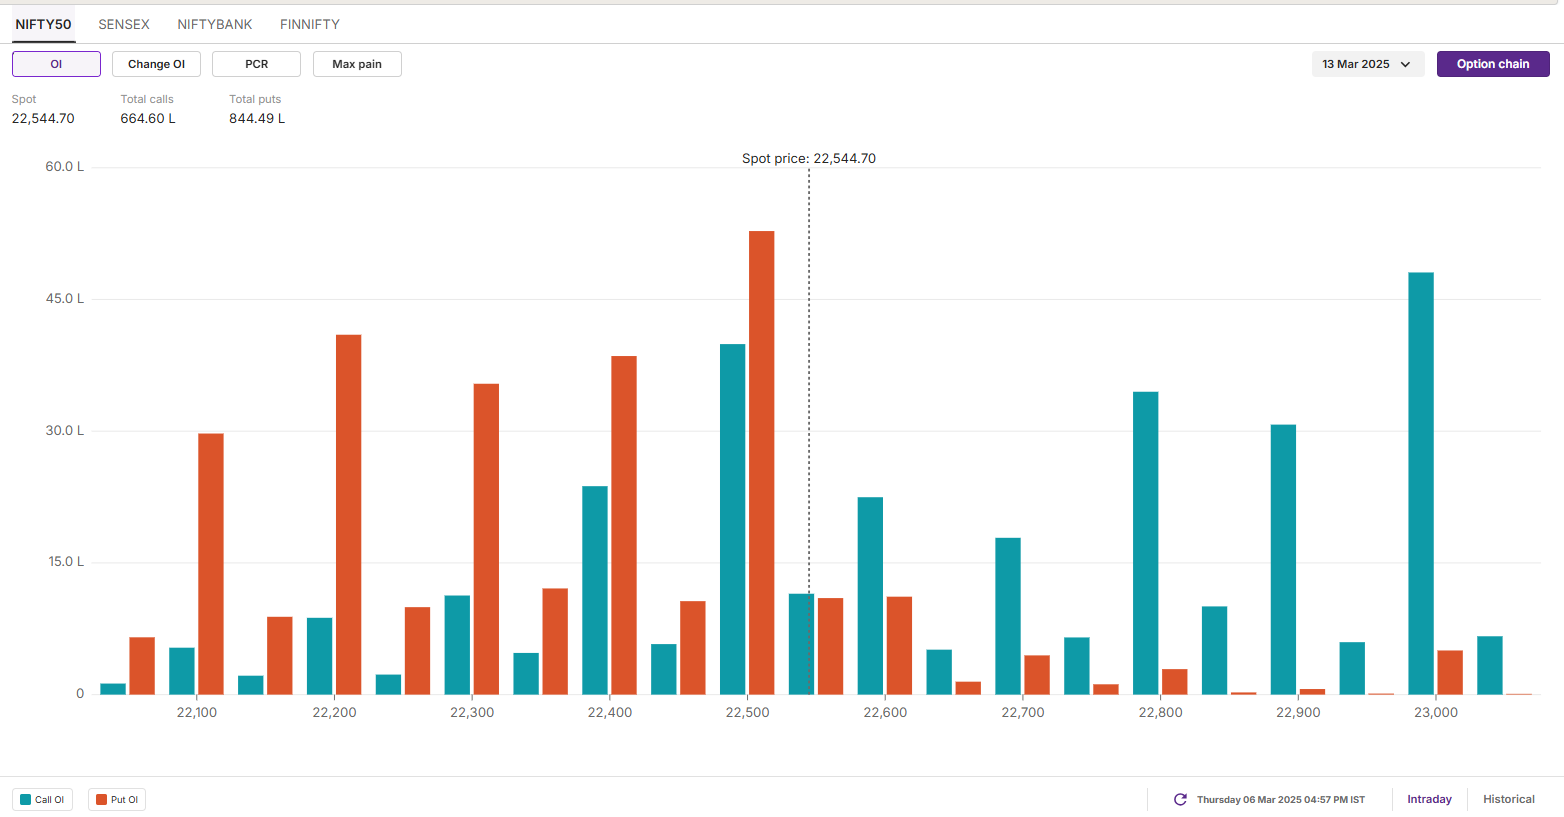Click the 60.0 L y-axis label
1564x817 pixels.
tap(65, 167)
